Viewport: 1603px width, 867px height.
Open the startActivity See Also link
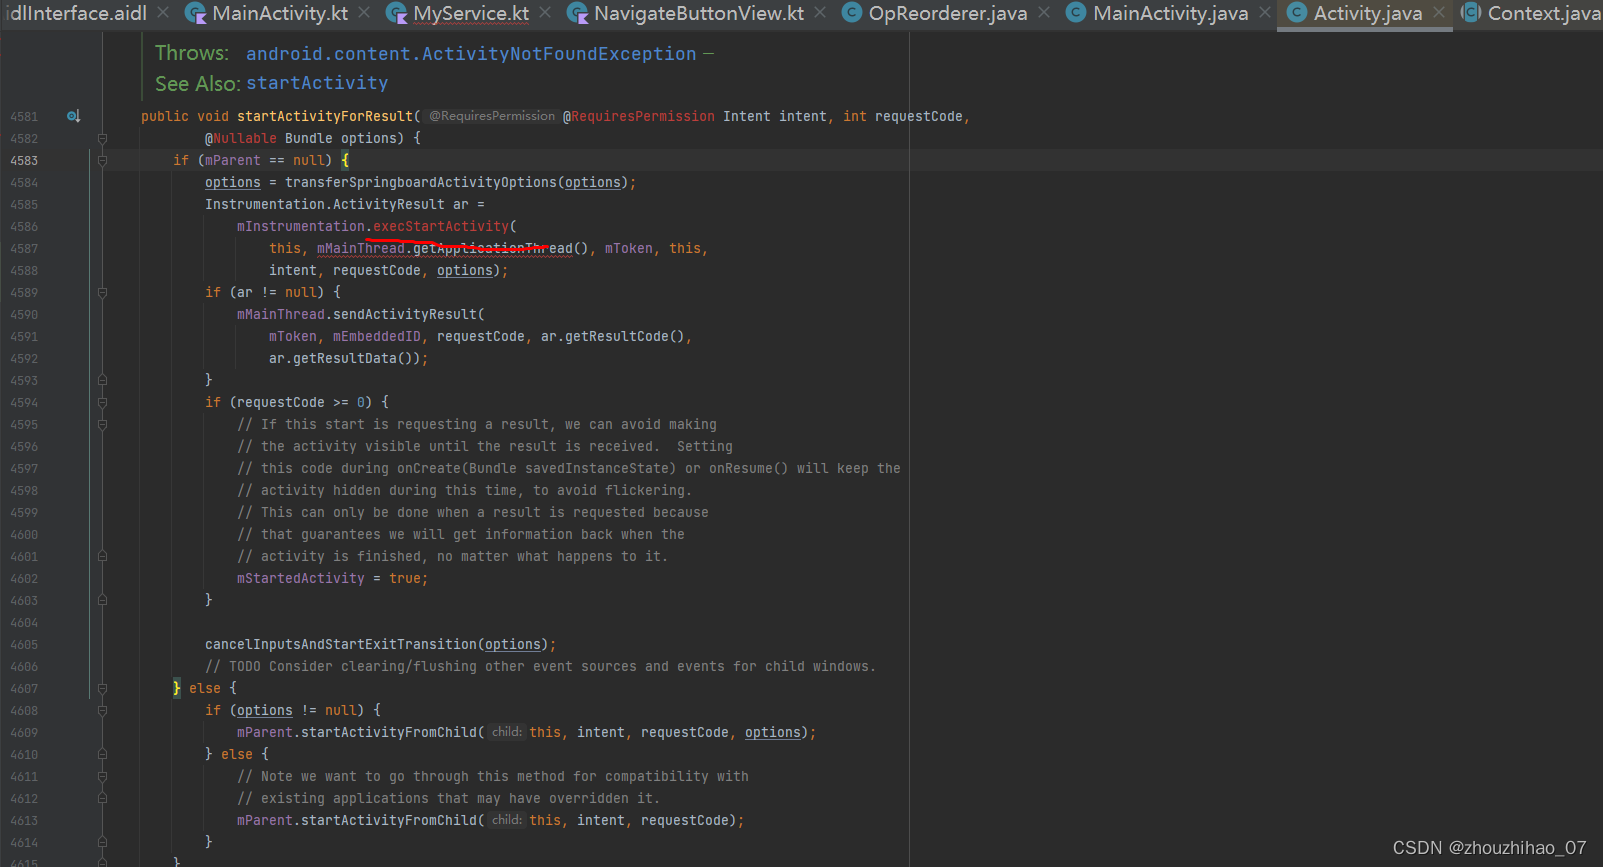click(x=317, y=83)
